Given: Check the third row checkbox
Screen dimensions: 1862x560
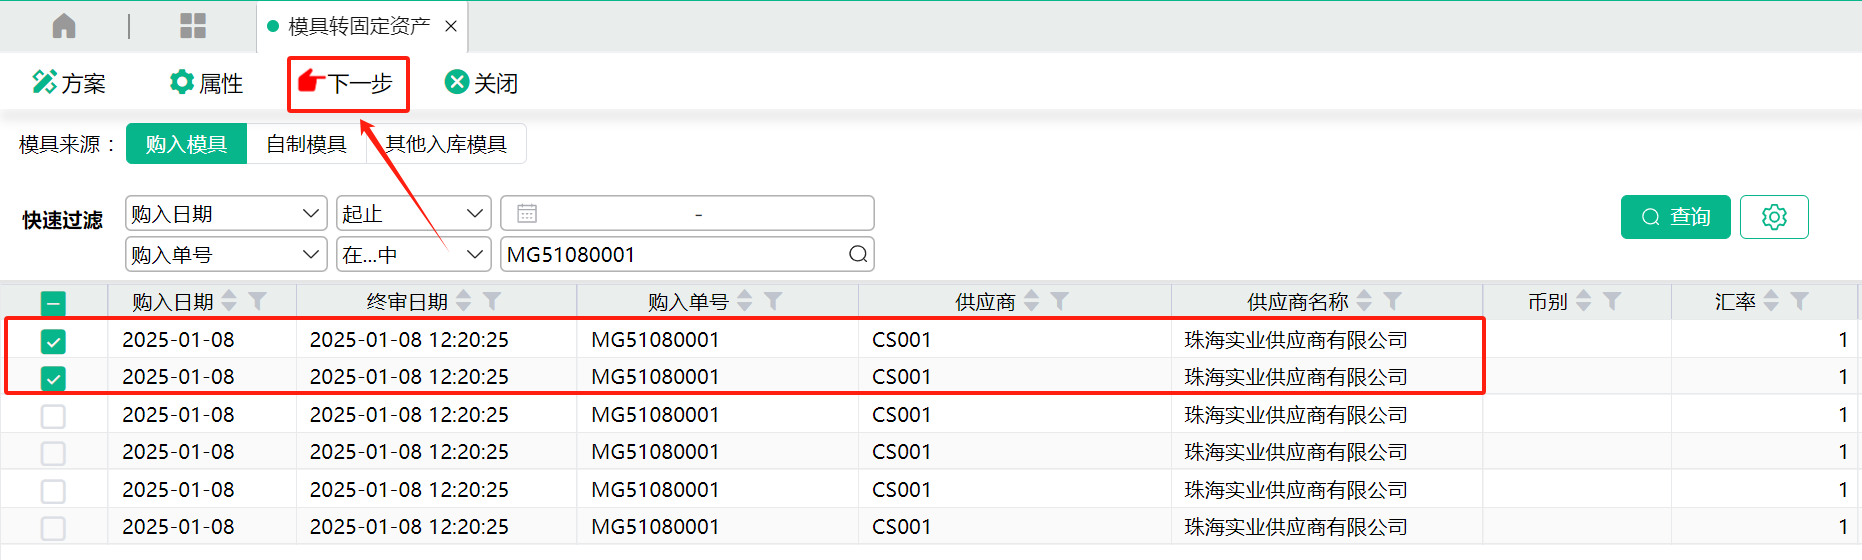Looking at the screenshot, I should click(x=53, y=416).
